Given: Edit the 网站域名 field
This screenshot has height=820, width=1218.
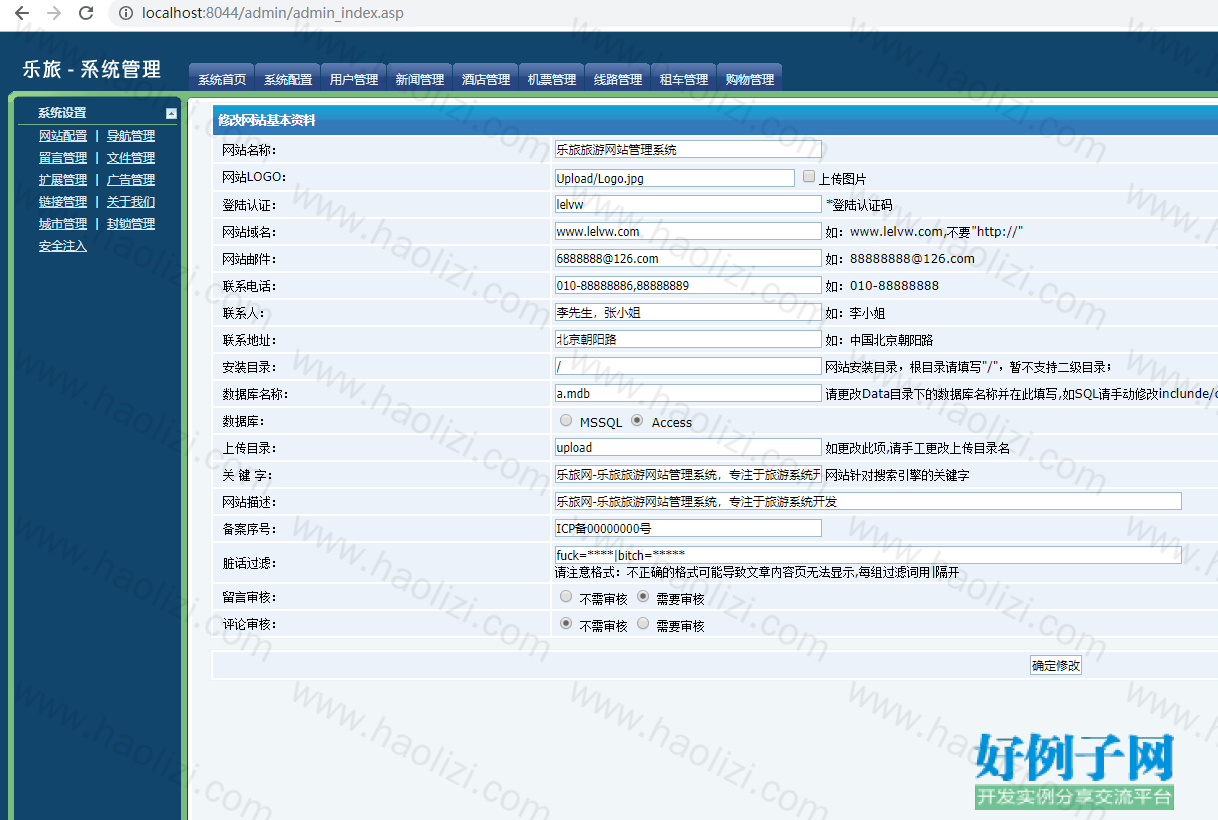Looking at the screenshot, I should pyautogui.click(x=688, y=231).
